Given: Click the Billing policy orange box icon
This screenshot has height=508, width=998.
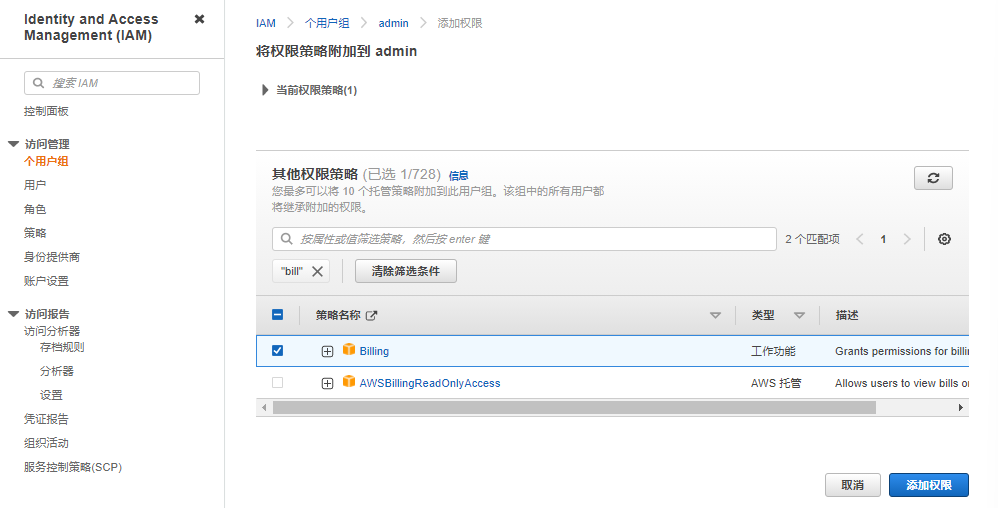Looking at the screenshot, I should (x=349, y=350).
